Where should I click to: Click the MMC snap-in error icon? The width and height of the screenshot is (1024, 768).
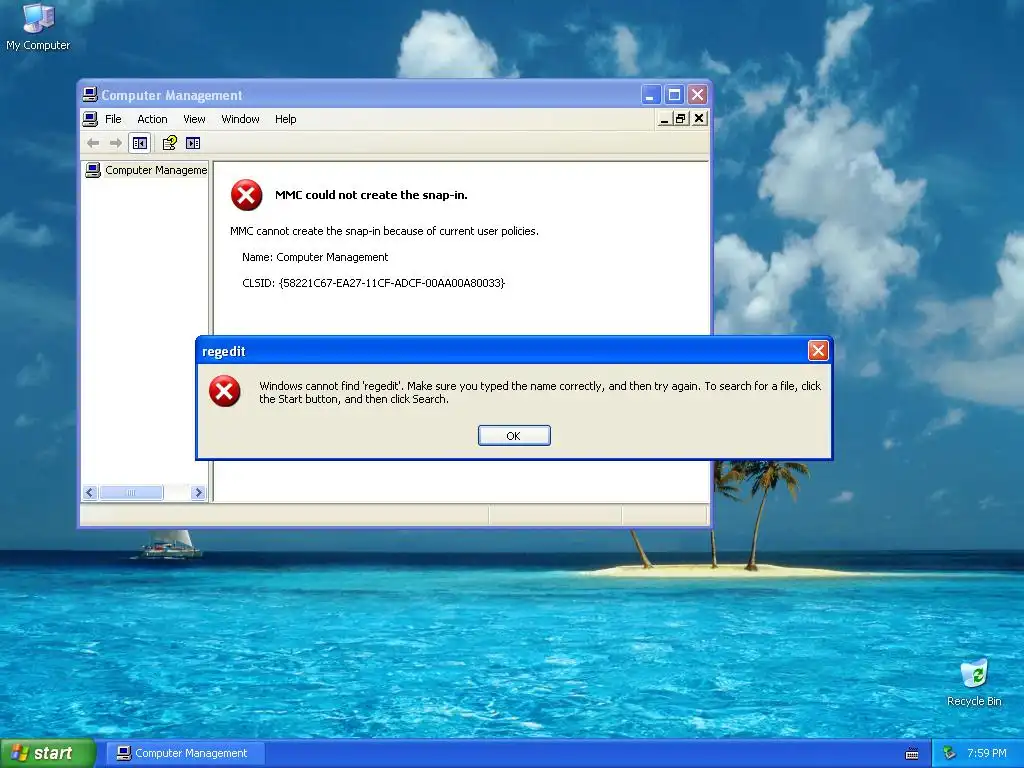click(x=246, y=195)
